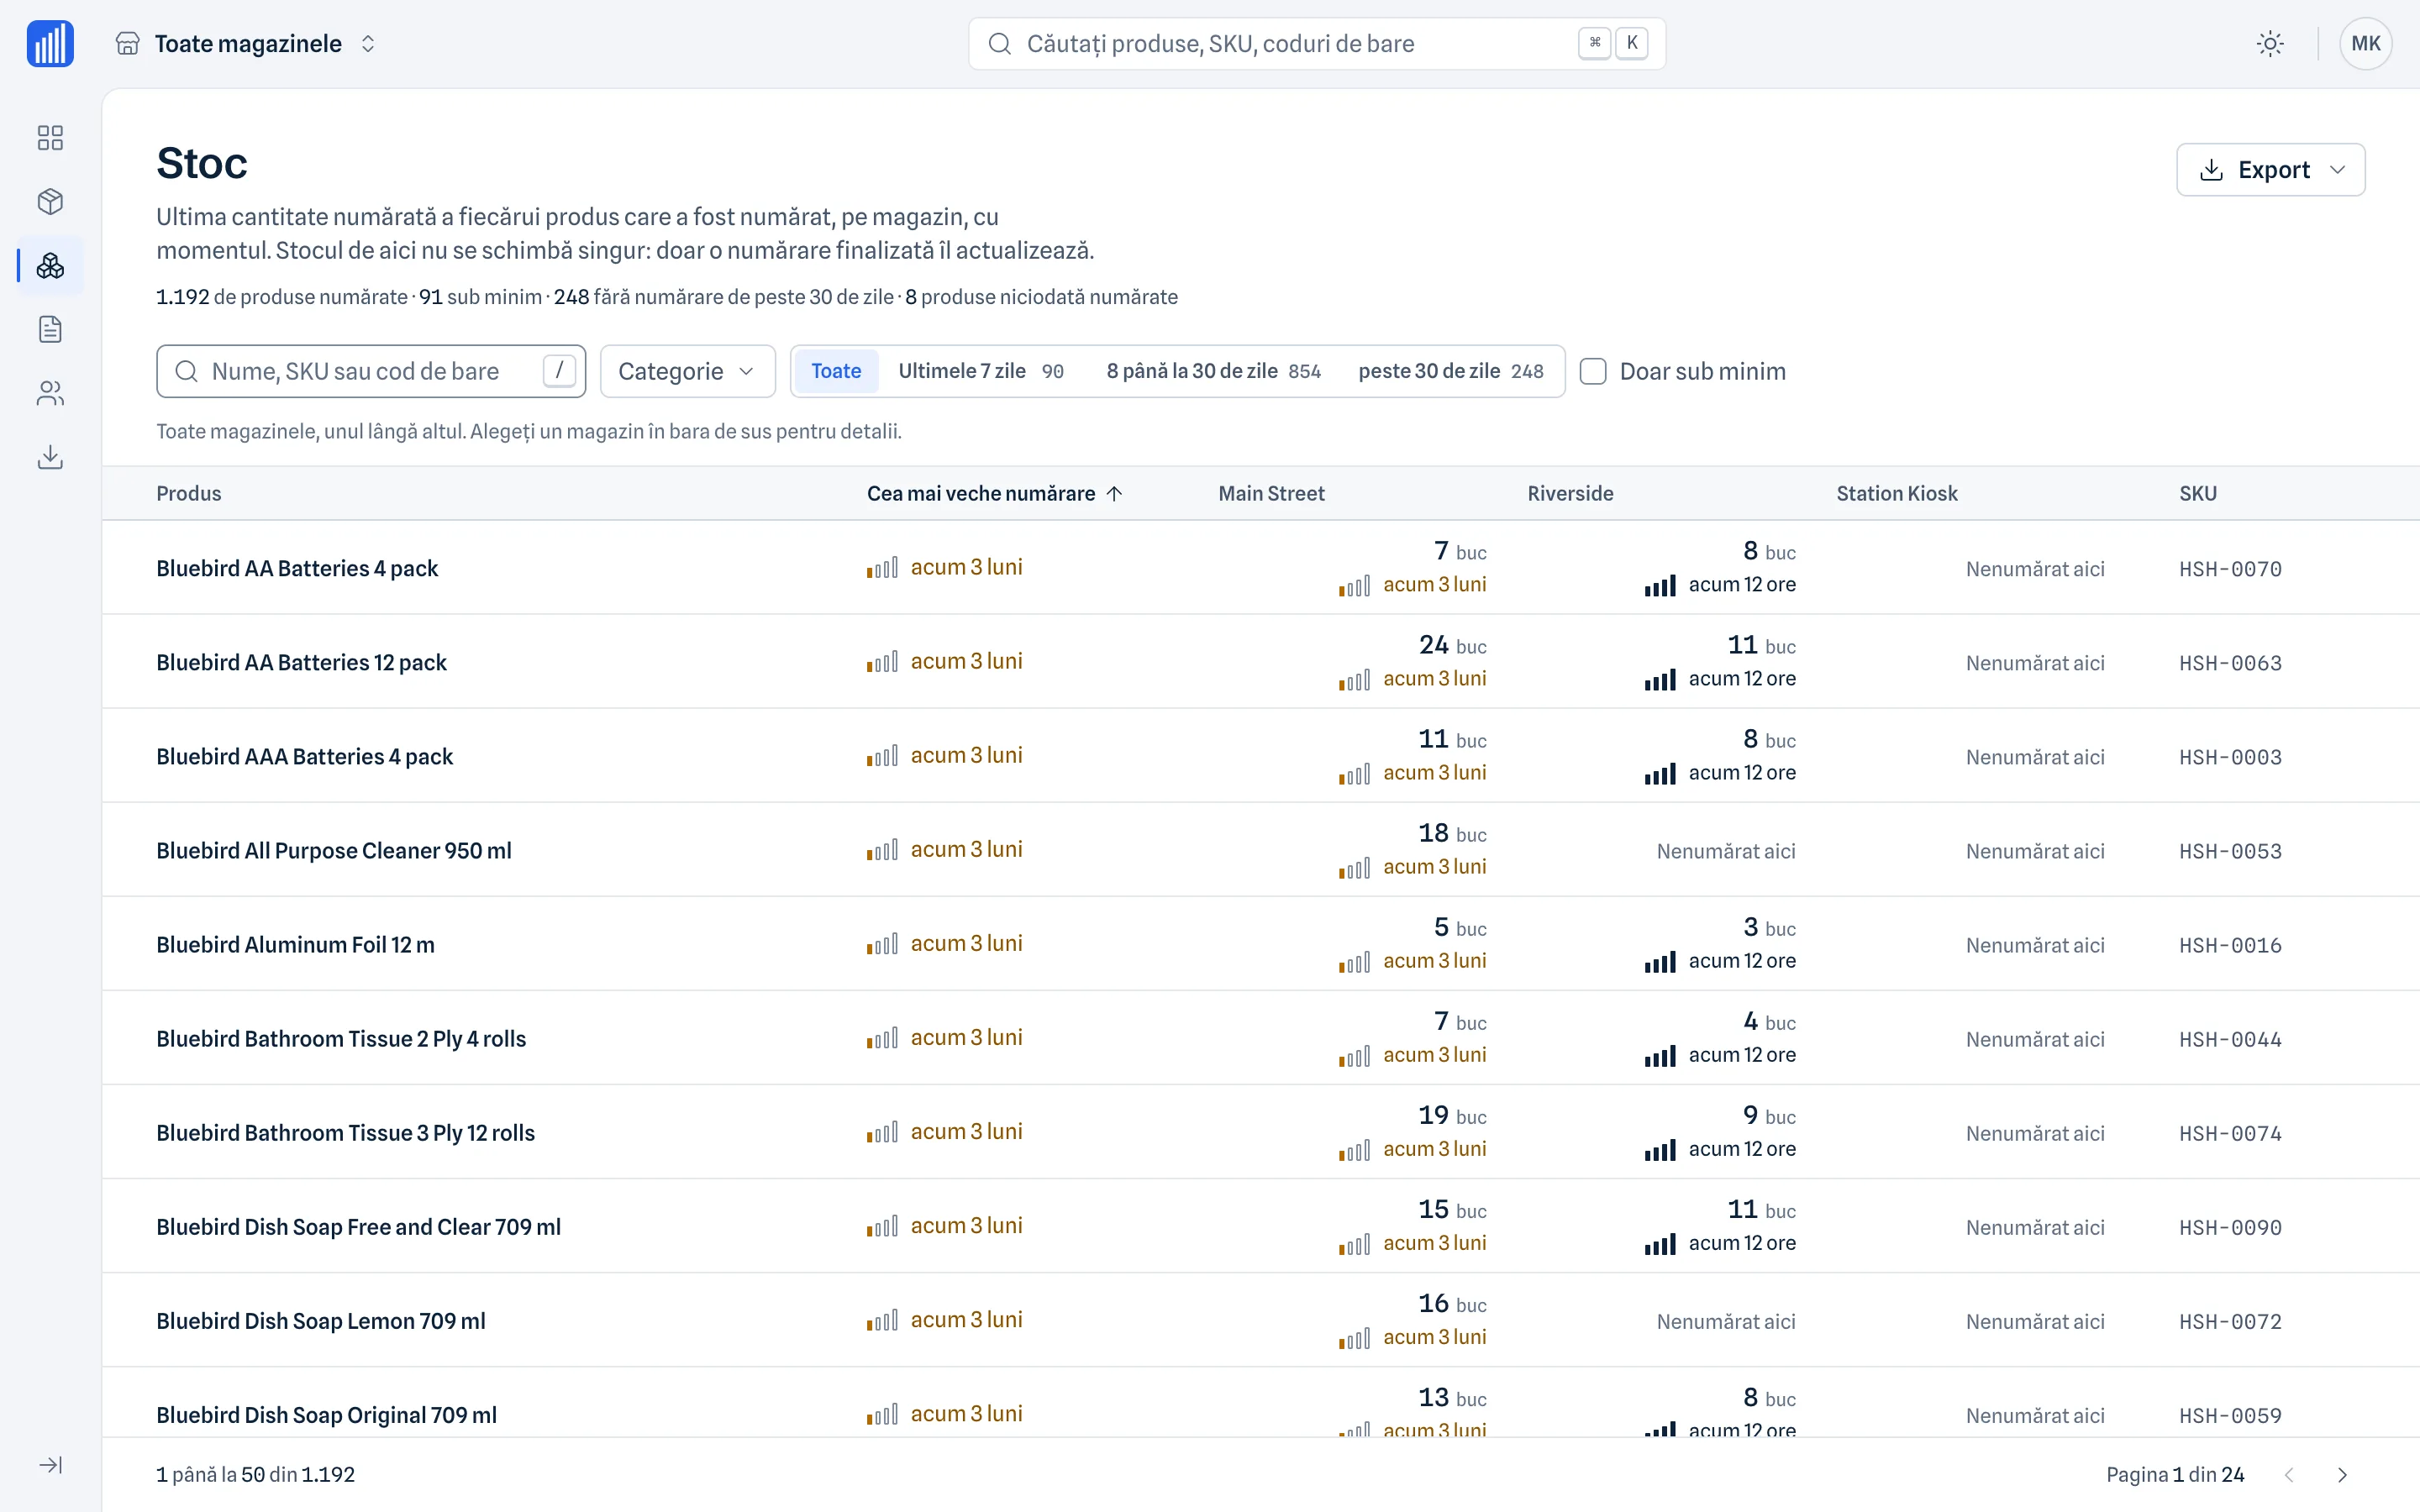The width and height of the screenshot is (2420, 1512).
Task: Click the Station Kiosk column header
Action: [x=1897, y=493]
